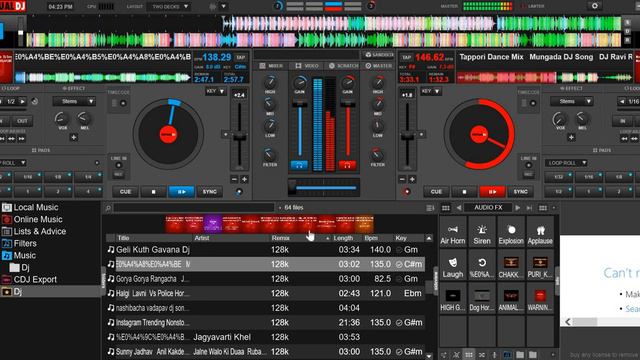Viewport: 640px width, 360px height.
Task: Click the crossfader slider
Action: [x=324, y=188]
